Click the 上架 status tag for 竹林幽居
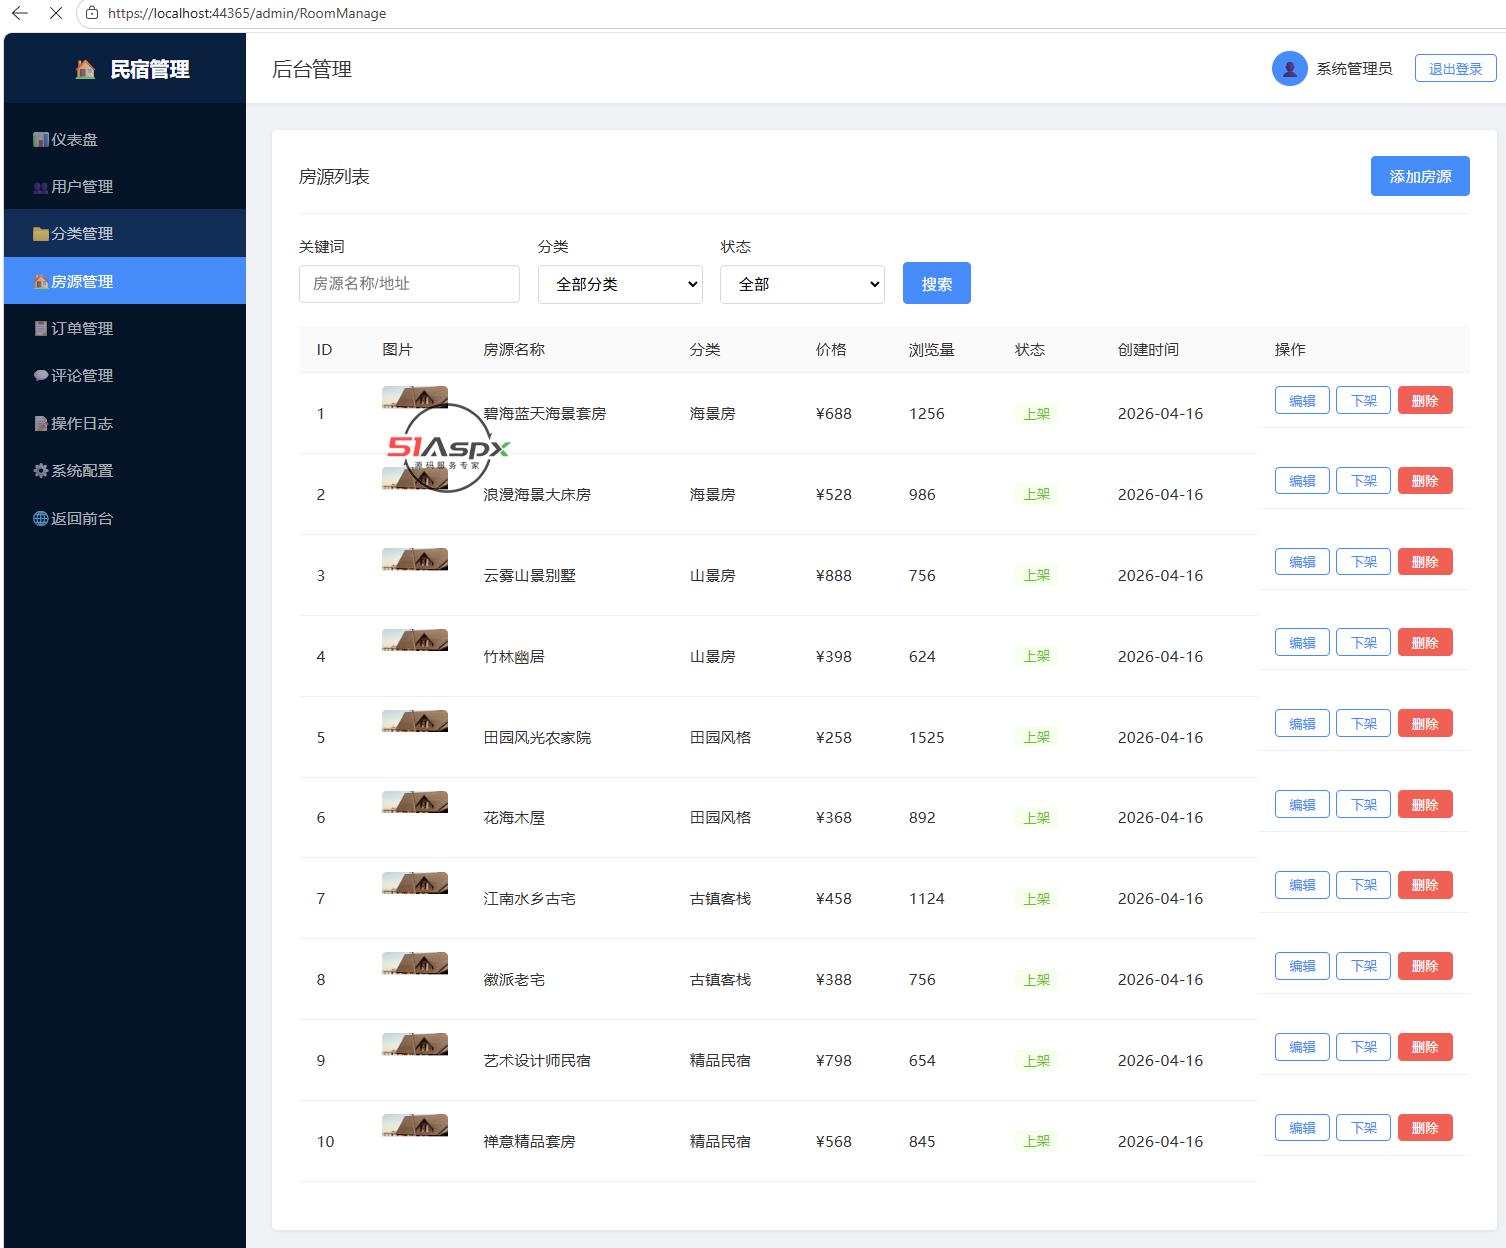This screenshot has height=1248, width=1506. point(1037,657)
